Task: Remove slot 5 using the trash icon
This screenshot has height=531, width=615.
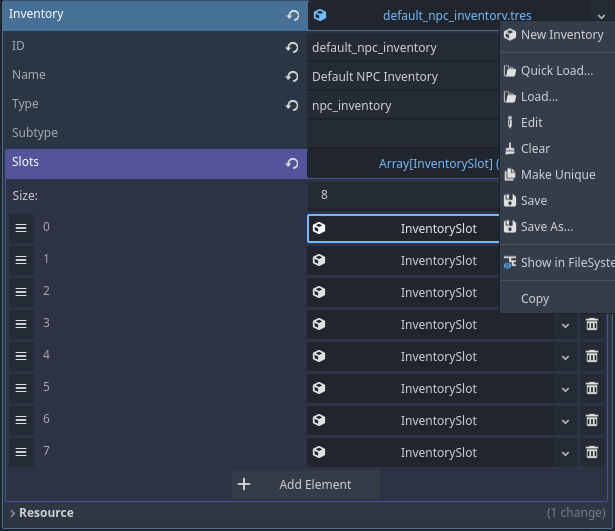Action: pyautogui.click(x=592, y=388)
